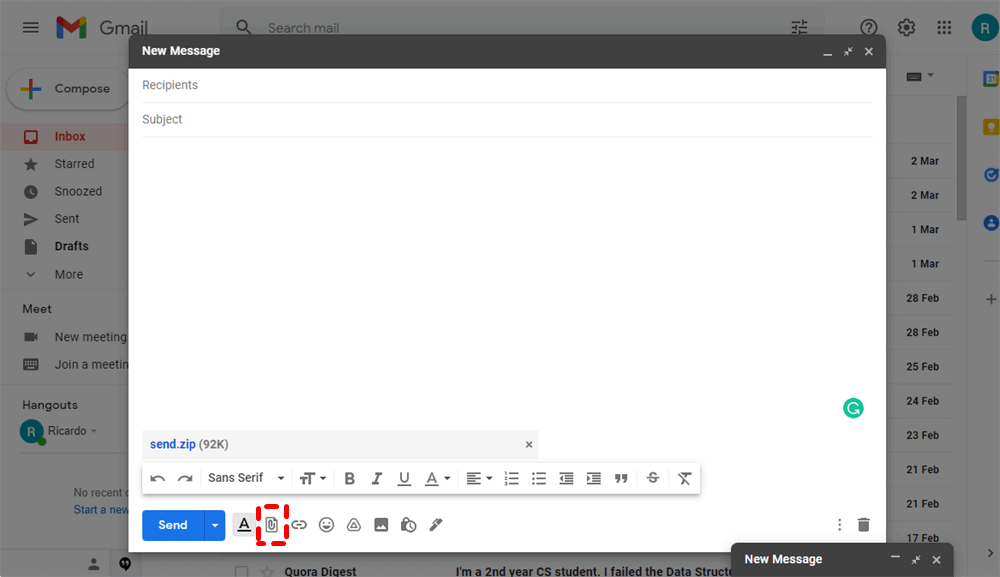Toggle Underline formatting
Screen dimensions: 1000x577
coord(404,479)
